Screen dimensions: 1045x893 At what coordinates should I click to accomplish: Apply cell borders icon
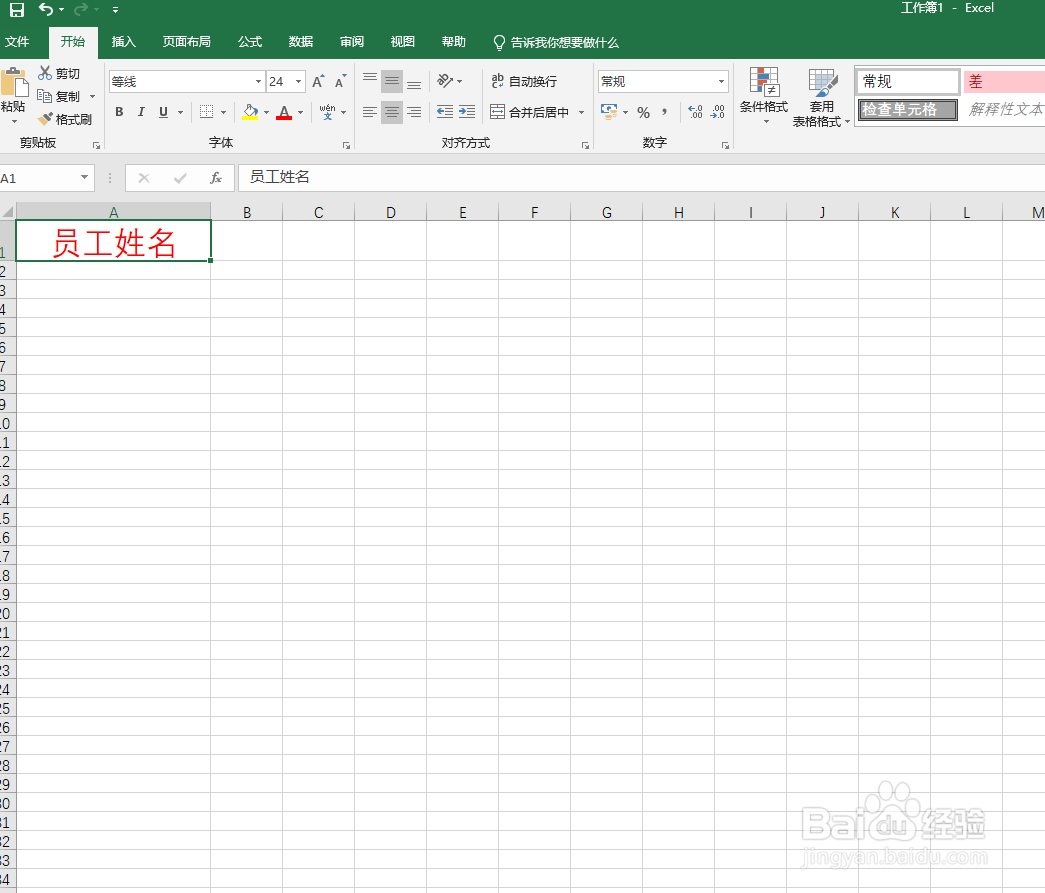(x=207, y=112)
